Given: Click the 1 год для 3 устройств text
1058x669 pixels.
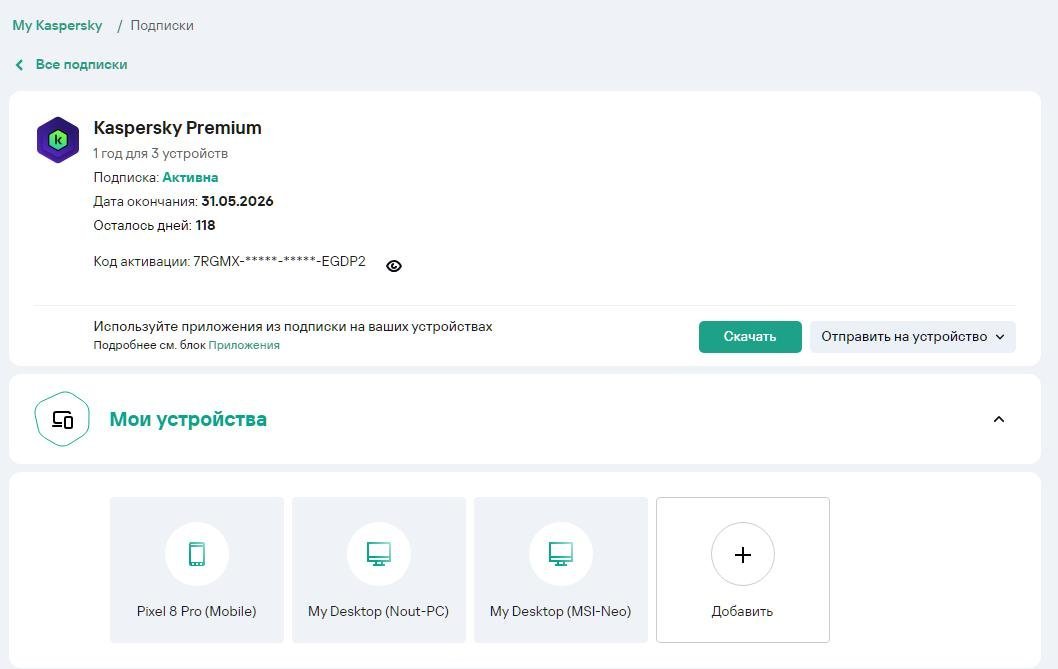Looking at the screenshot, I should click(x=161, y=154).
